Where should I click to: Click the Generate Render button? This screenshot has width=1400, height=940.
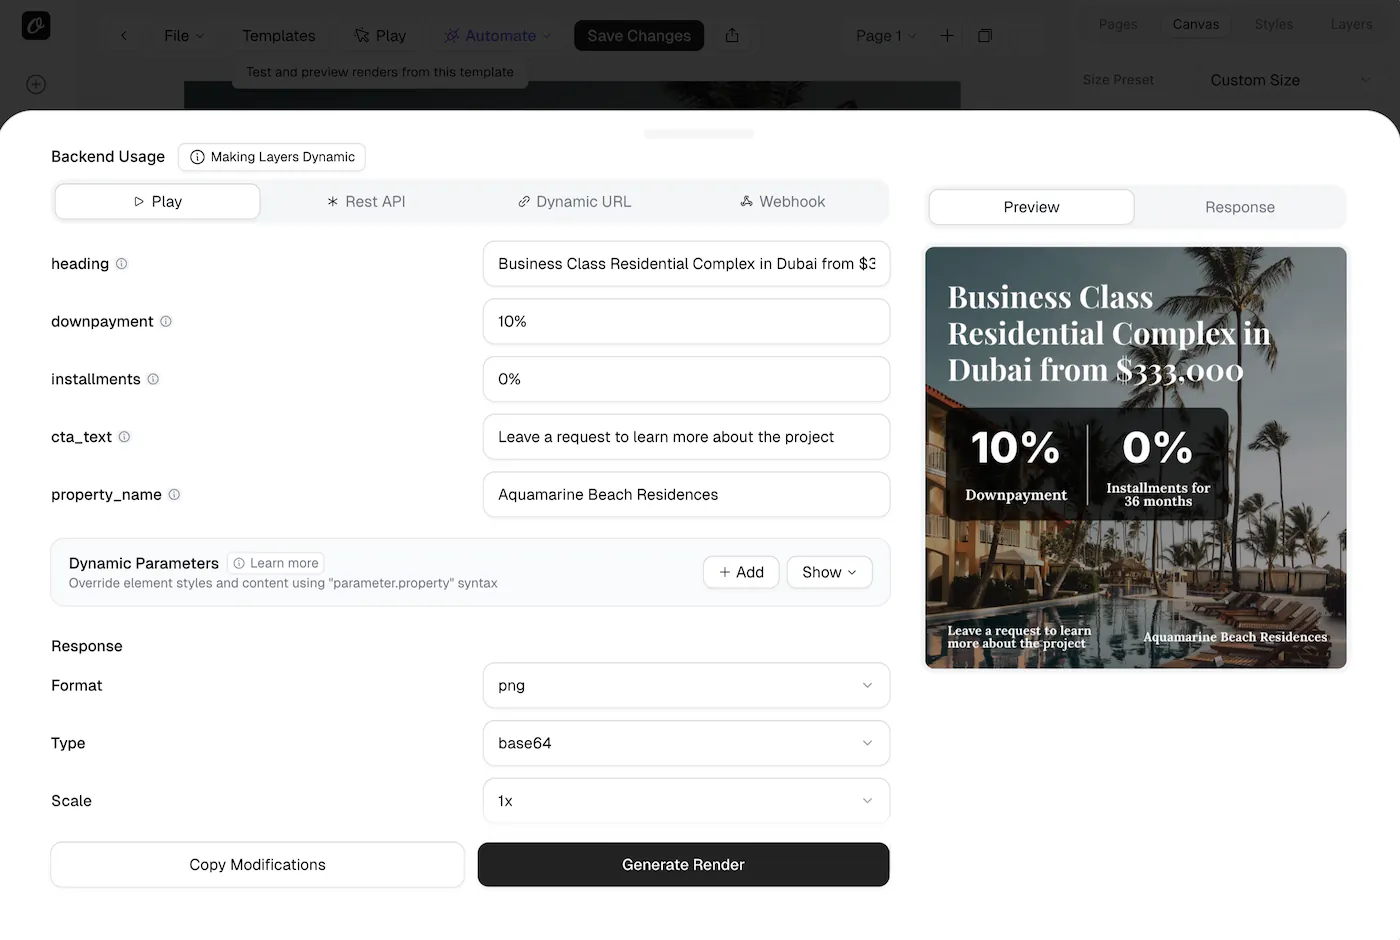click(x=683, y=864)
